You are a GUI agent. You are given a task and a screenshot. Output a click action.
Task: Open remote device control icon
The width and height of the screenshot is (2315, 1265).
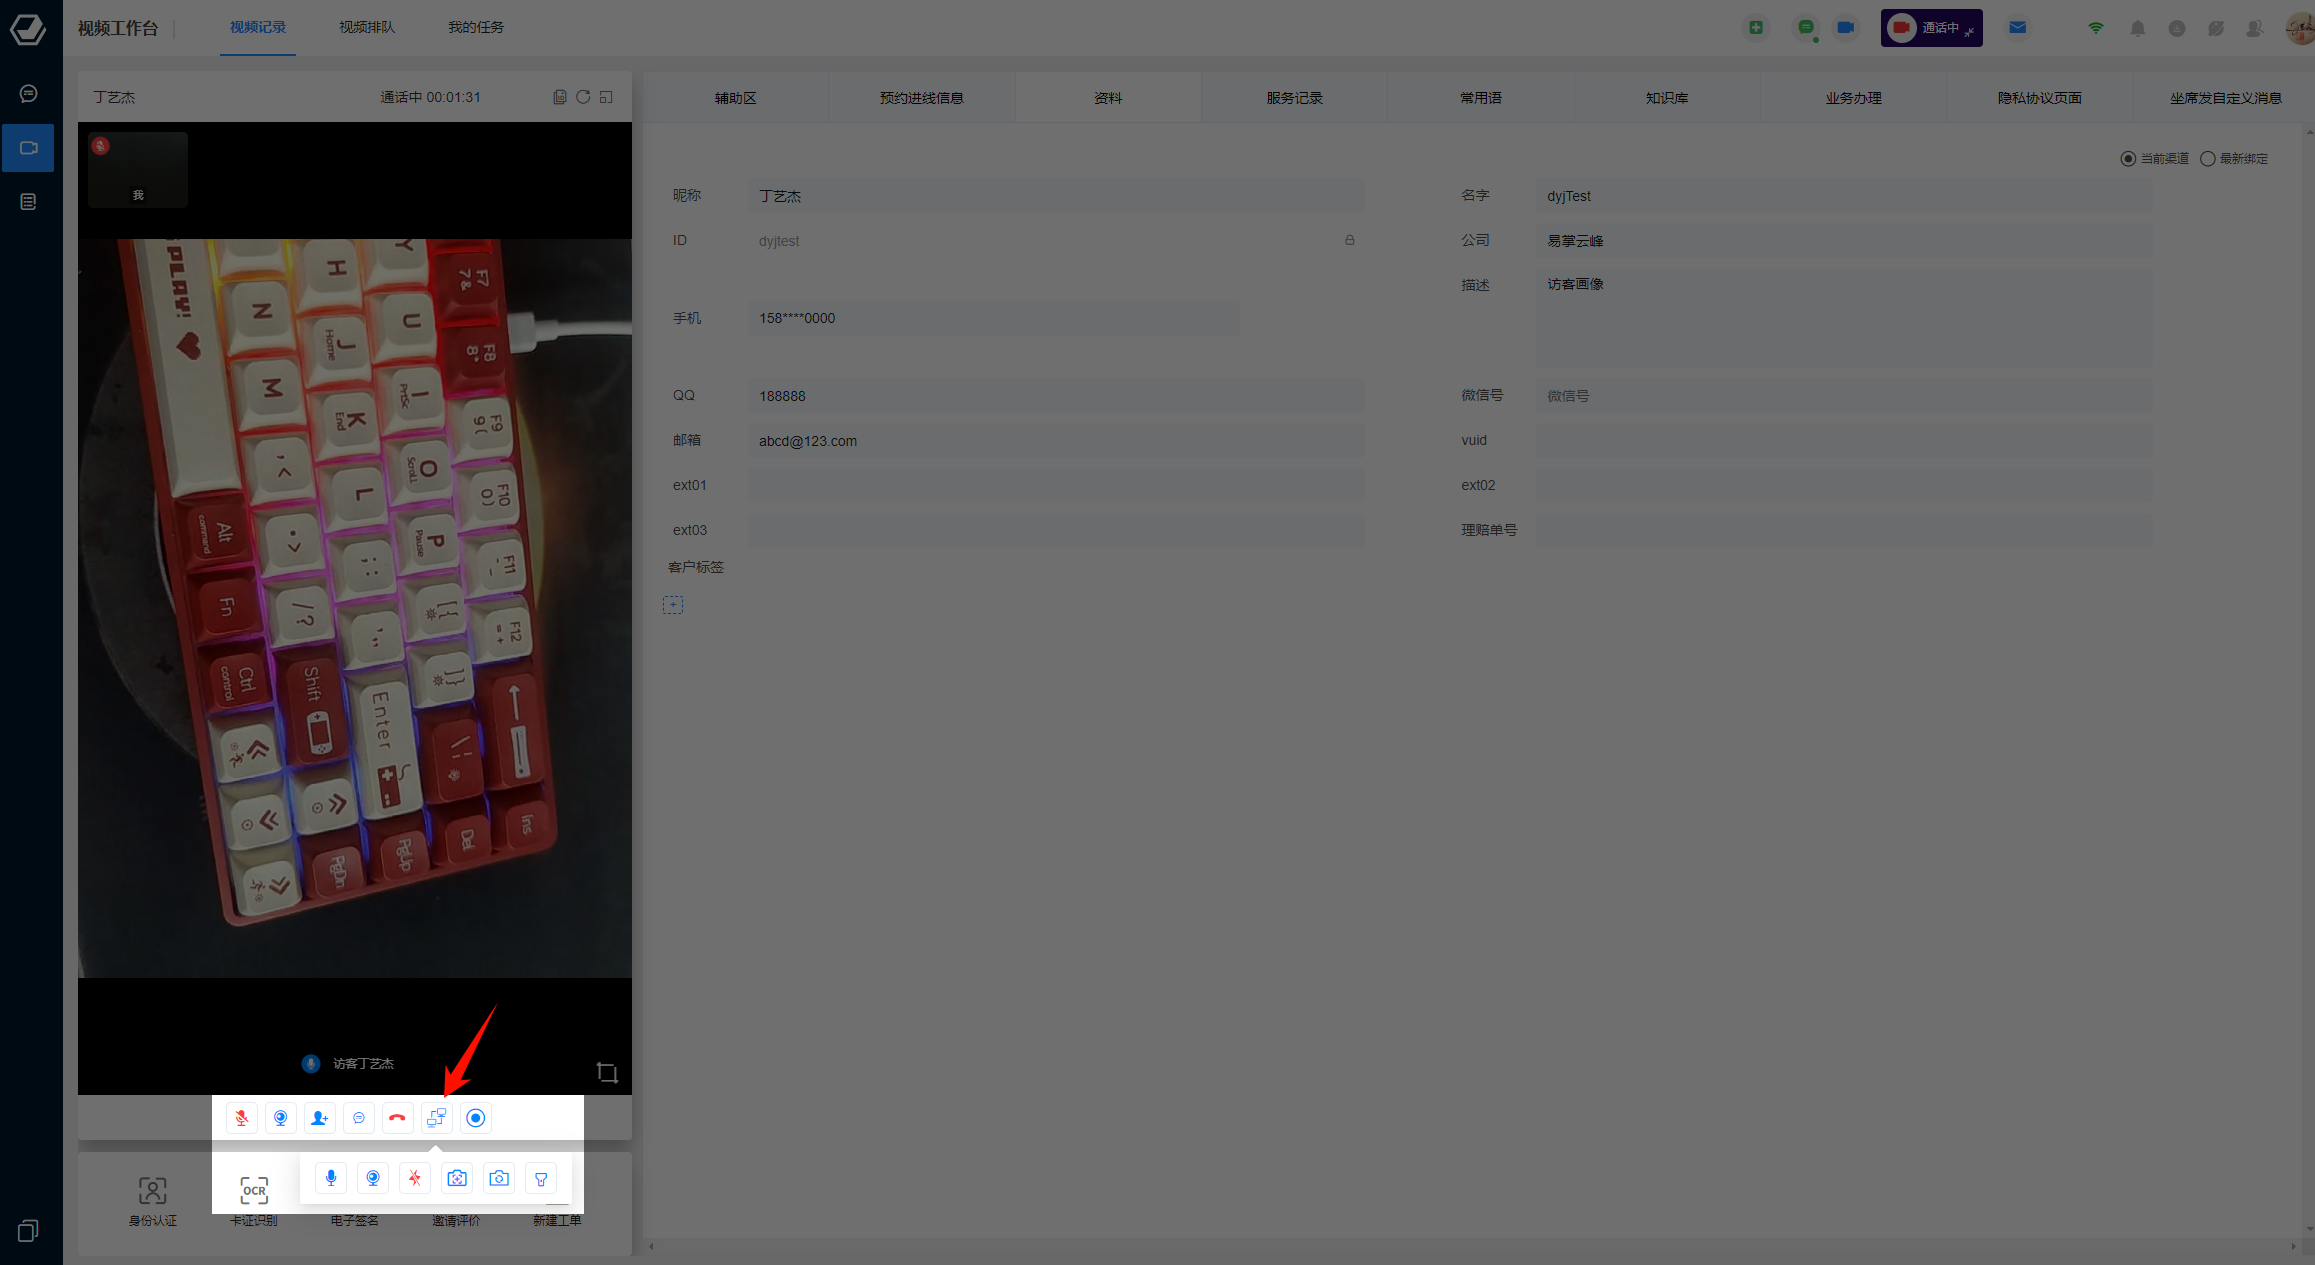(x=436, y=1118)
